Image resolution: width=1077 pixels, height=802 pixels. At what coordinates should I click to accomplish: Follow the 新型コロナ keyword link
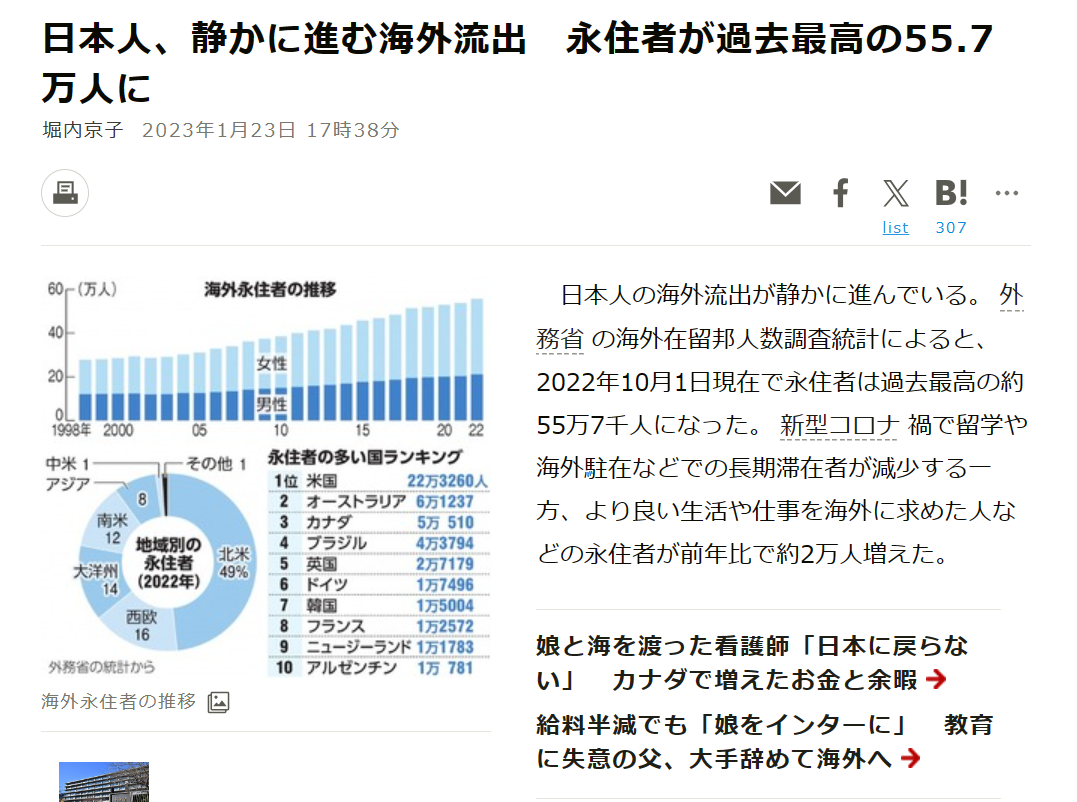(x=840, y=424)
